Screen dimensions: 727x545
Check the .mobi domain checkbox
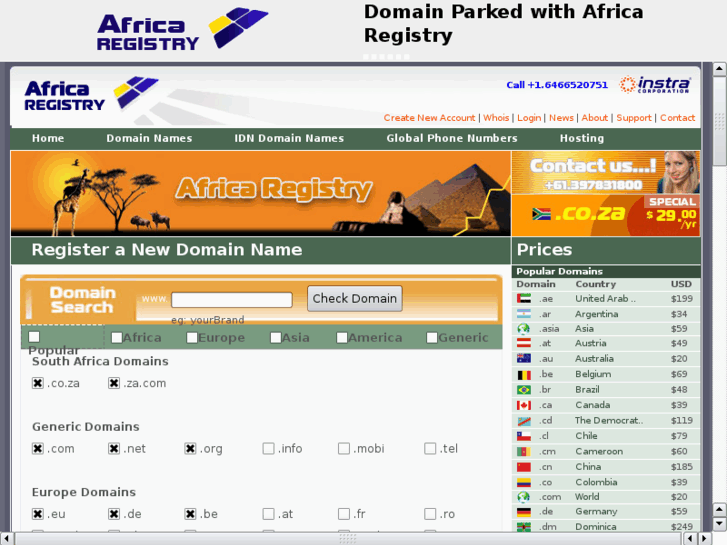(344, 449)
